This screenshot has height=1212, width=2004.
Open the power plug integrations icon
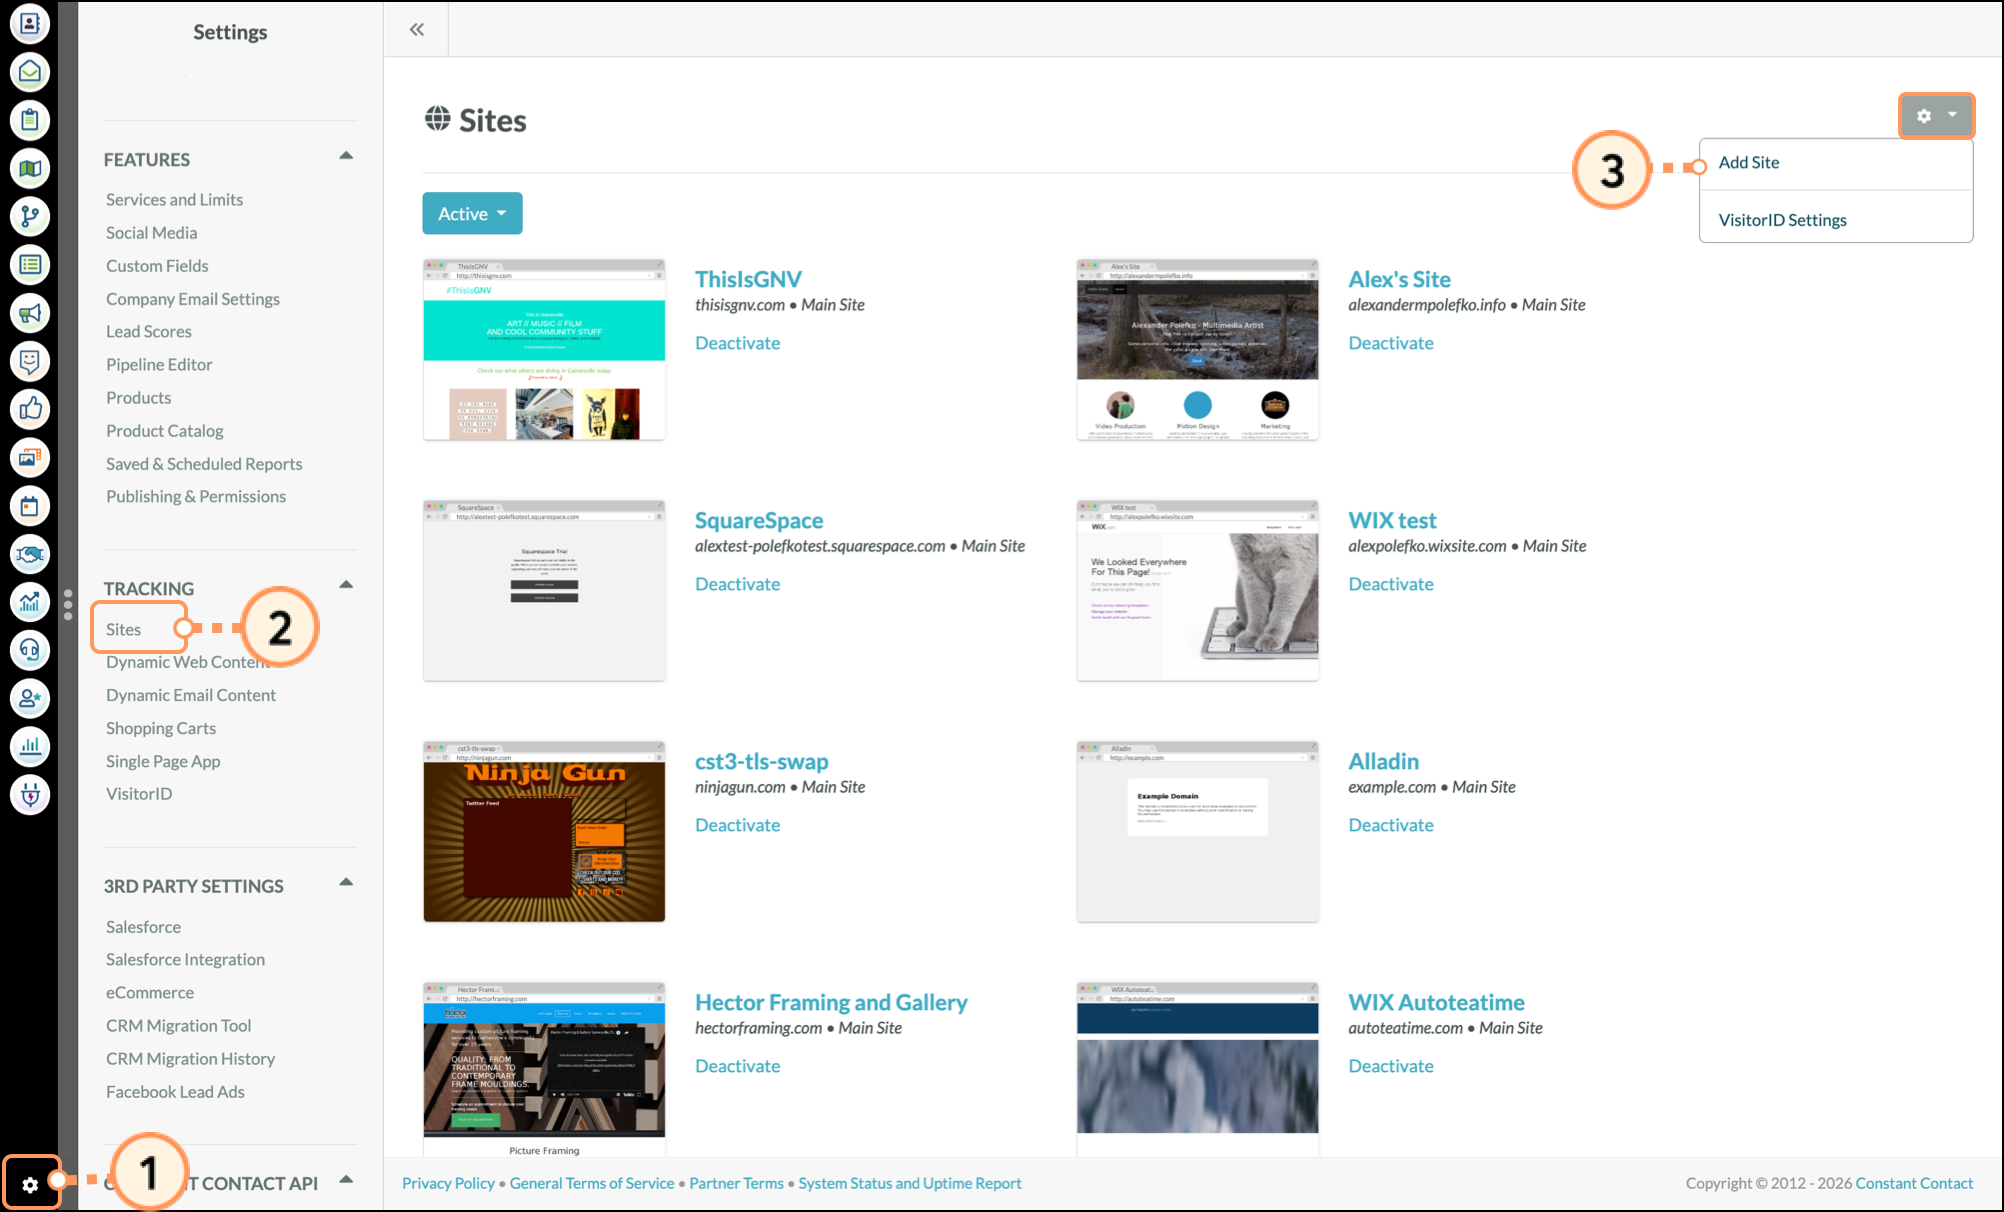30,795
